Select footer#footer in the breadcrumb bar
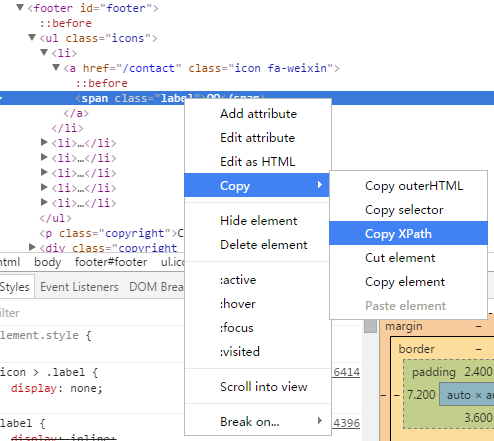494x441 pixels. [x=111, y=262]
